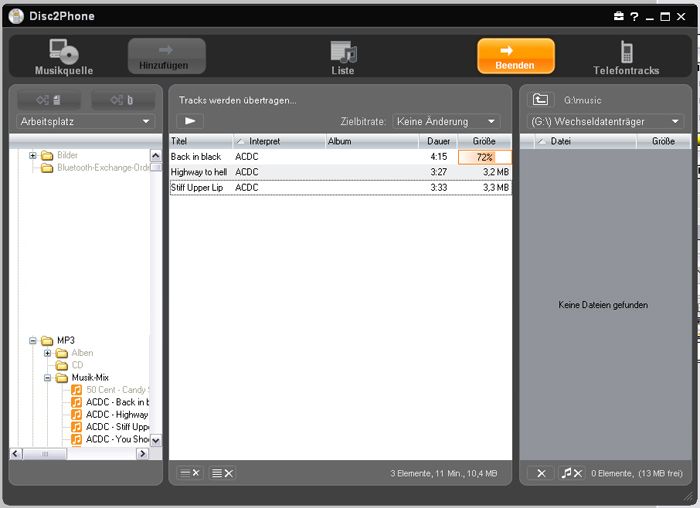This screenshot has height=508, width=700.
Task: Click delete music note X icon in phone panel
Action: click(x=572, y=473)
